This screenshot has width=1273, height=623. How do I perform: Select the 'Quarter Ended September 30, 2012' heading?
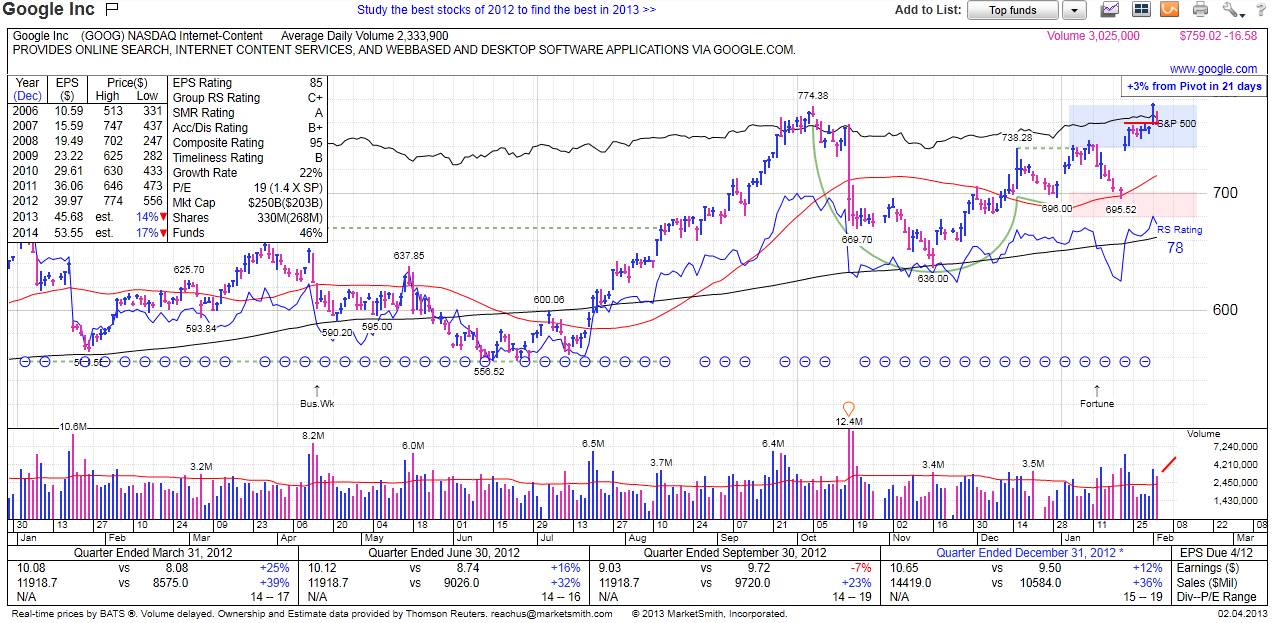click(x=735, y=553)
